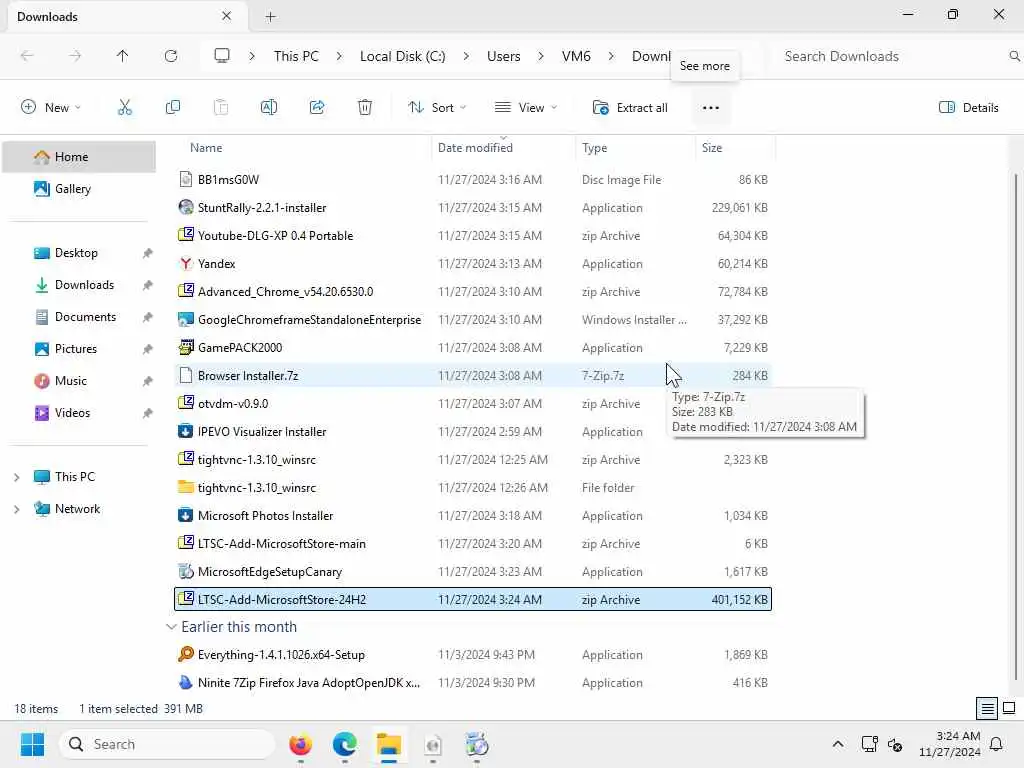
Task: Expand This PC in navigation pane
Action: (16, 477)
